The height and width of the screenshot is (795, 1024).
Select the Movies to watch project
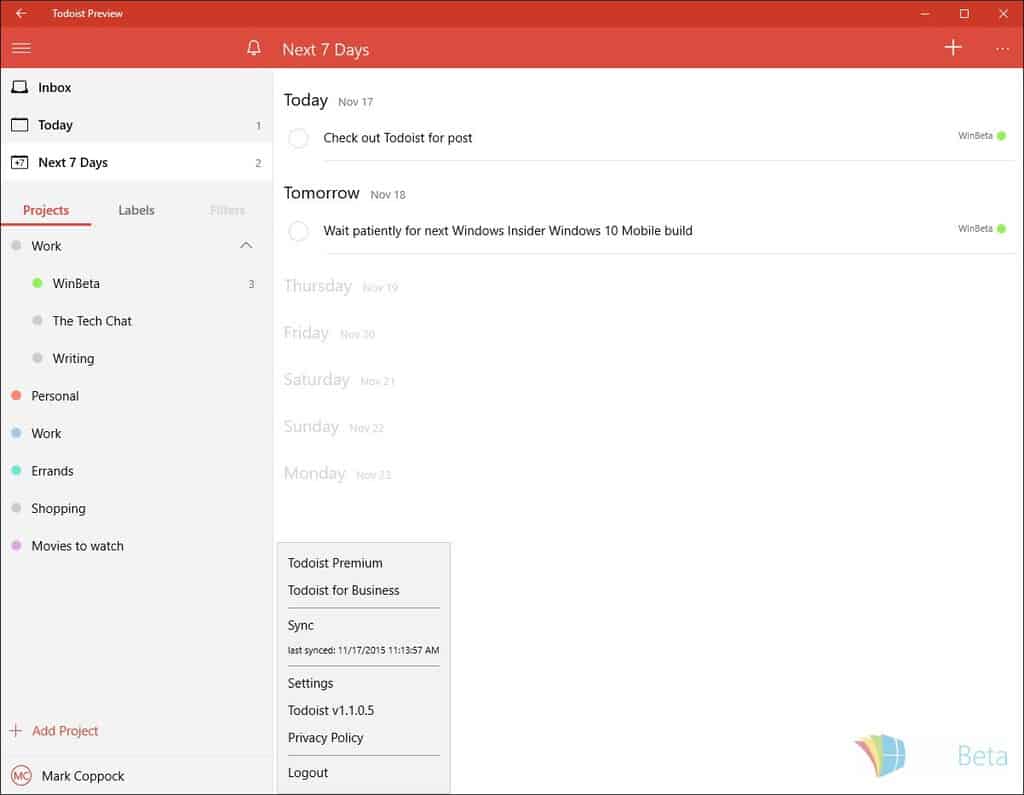click(x=77, y=546)
